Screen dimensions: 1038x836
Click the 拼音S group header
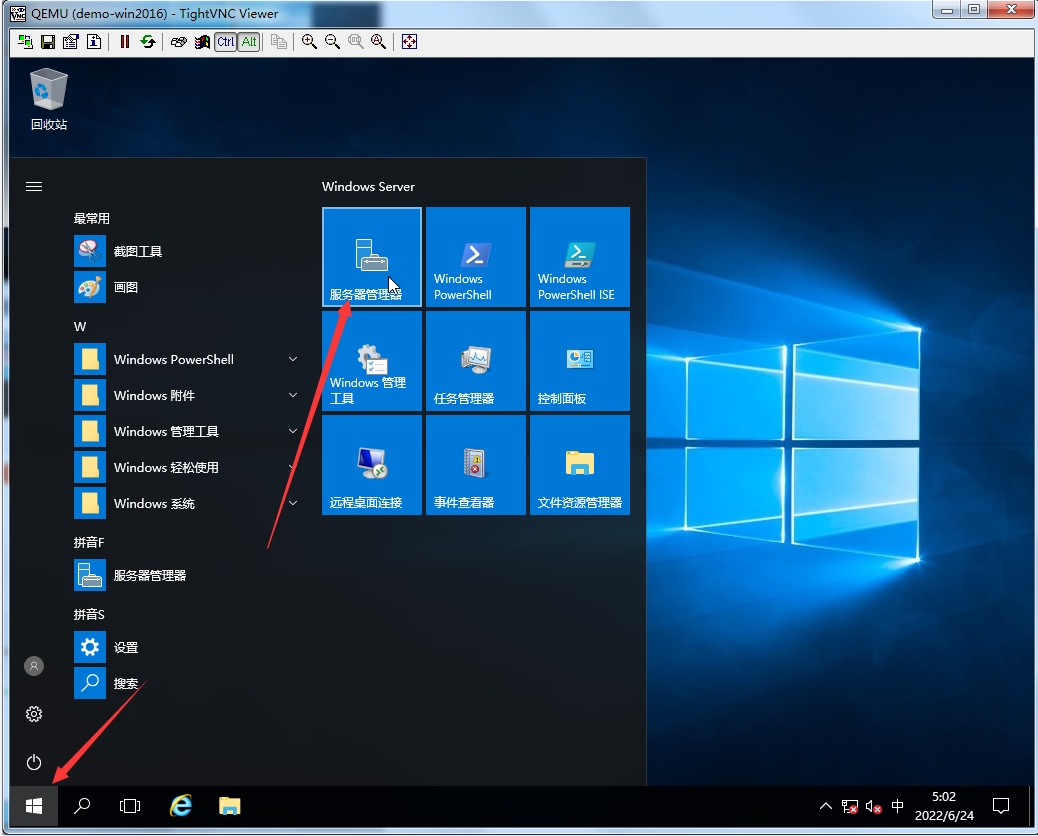(89, 614)
